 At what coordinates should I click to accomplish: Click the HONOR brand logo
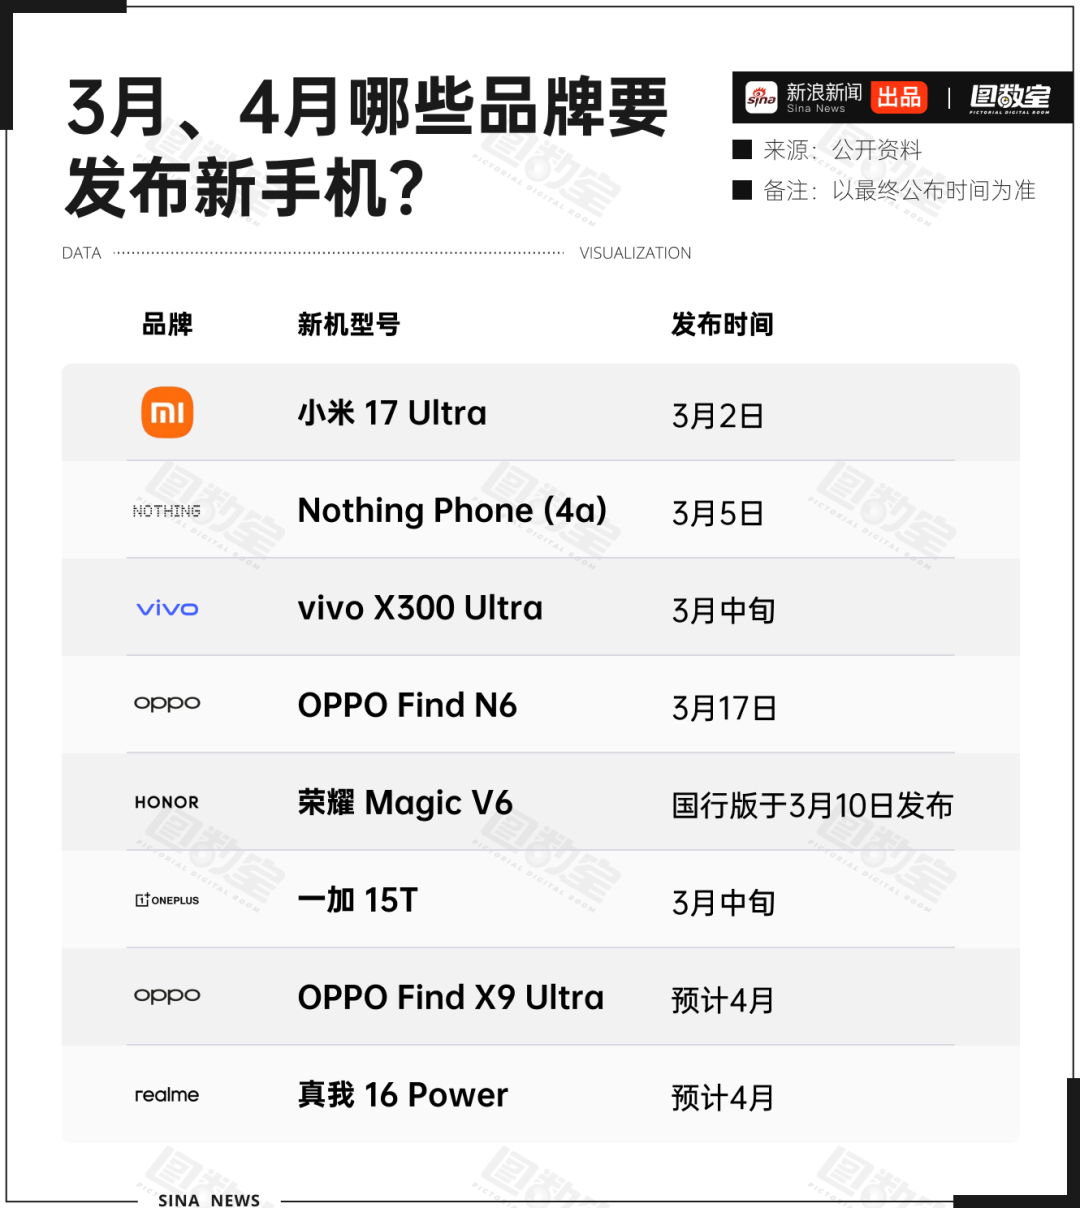click(x=167, y=802)
